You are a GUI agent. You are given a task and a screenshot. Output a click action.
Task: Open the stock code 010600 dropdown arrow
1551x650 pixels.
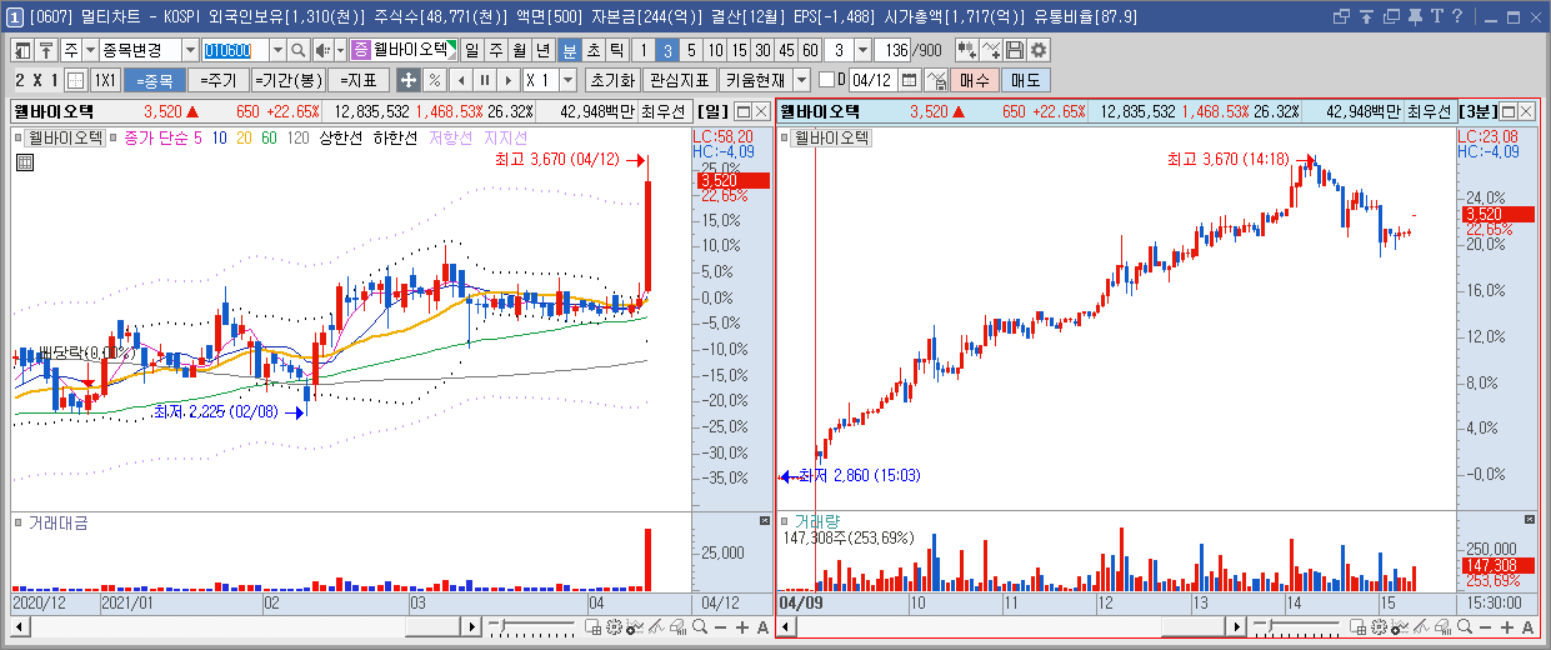[x=278, y=50]
